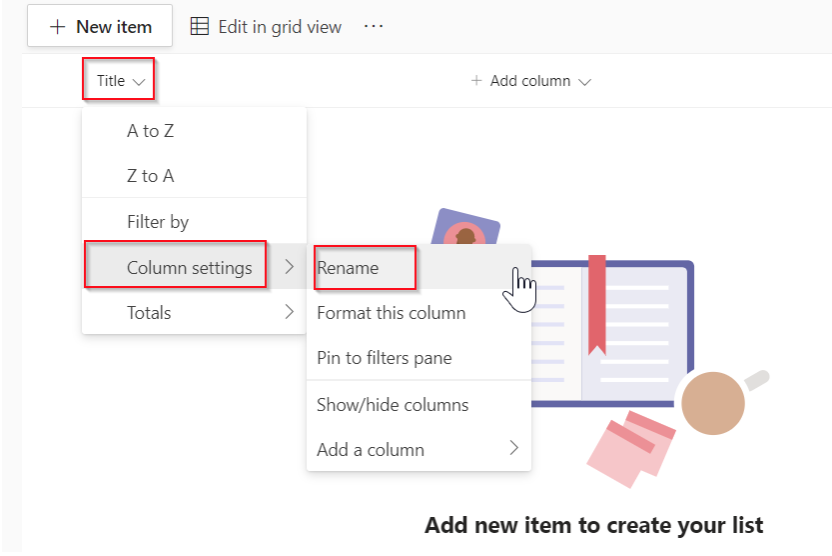Expand the Add a column submenu arrow
Image resolution: width=832 pixels, height=556 pixels.
[x=514, y=448]
